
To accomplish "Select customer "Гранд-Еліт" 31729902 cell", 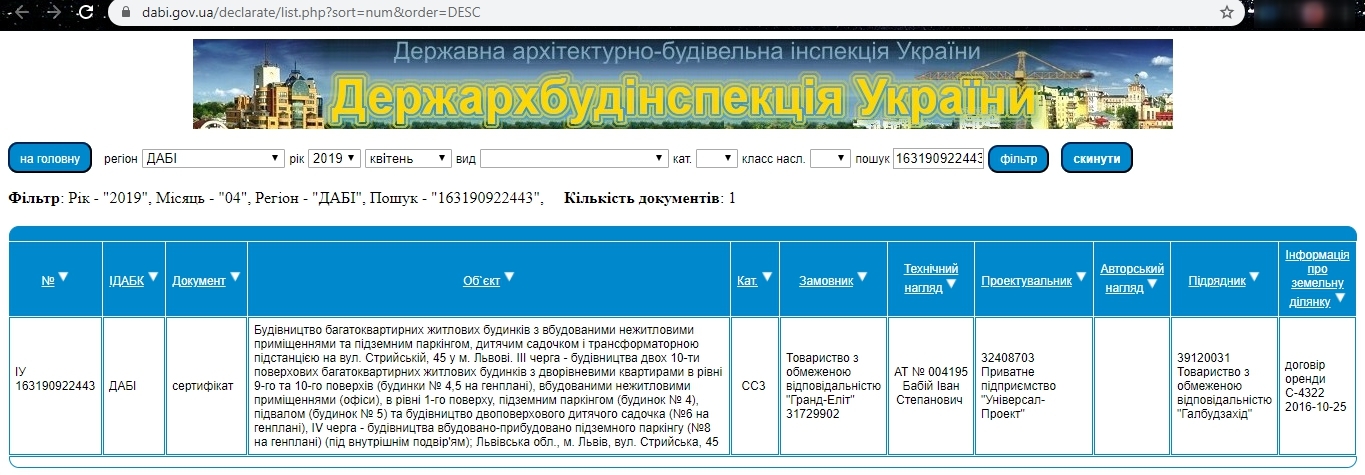I will tap(831, 387).
